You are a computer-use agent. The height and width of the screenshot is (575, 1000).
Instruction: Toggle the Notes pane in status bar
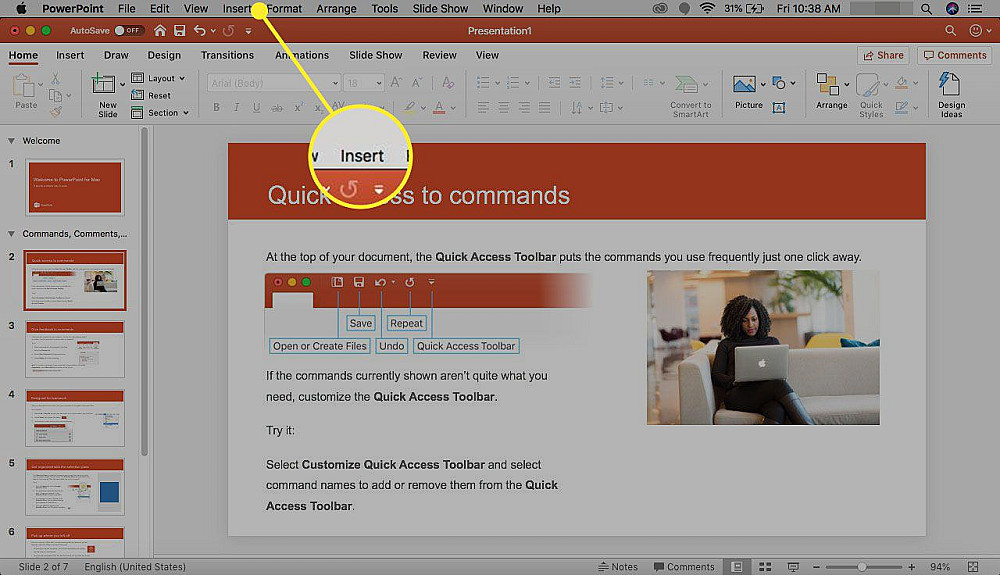tap(618, 567)
